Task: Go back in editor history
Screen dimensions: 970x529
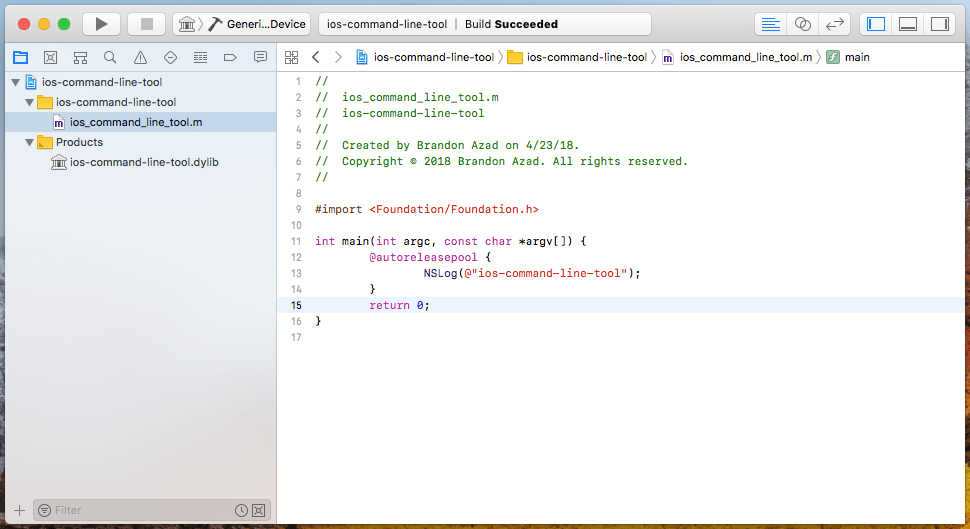Action: [x=315, y=57]
